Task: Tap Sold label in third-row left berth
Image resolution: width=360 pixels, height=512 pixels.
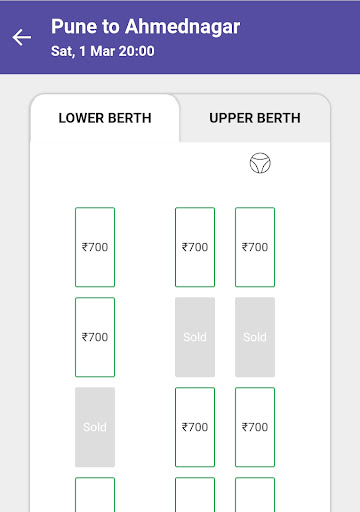Action: [x=95, y=427]
